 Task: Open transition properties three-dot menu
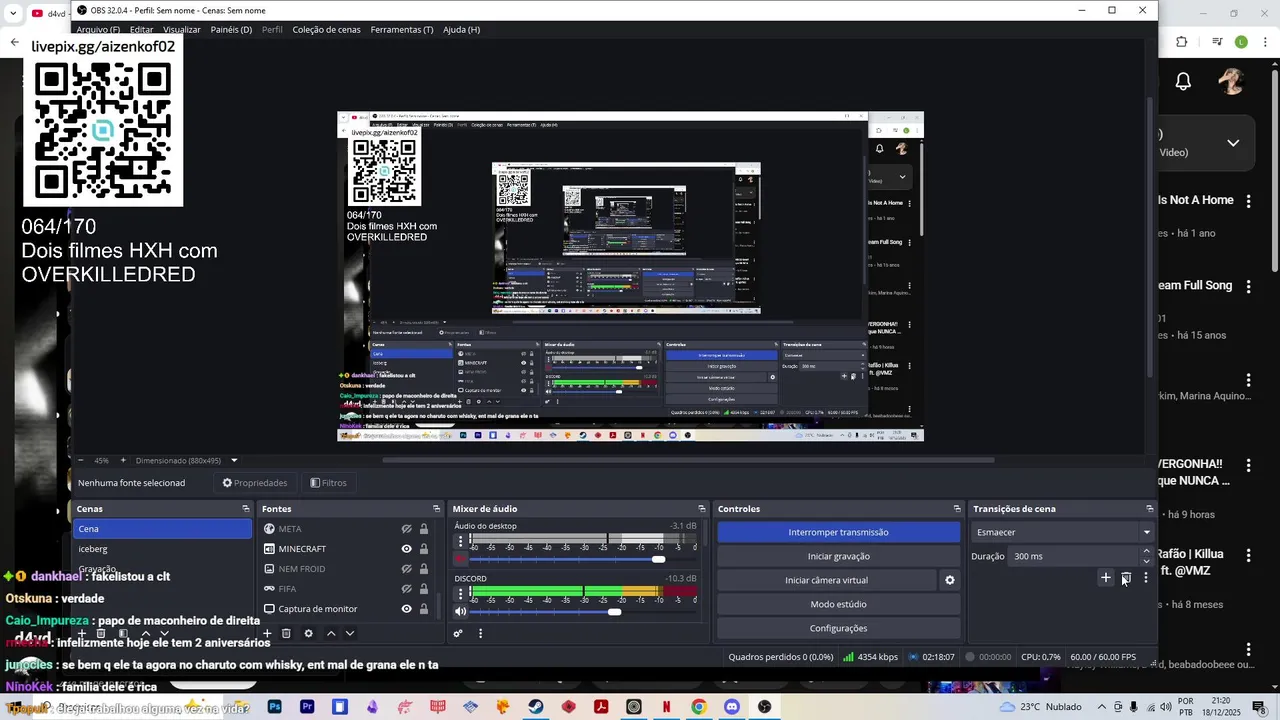tap(1146, 578)
